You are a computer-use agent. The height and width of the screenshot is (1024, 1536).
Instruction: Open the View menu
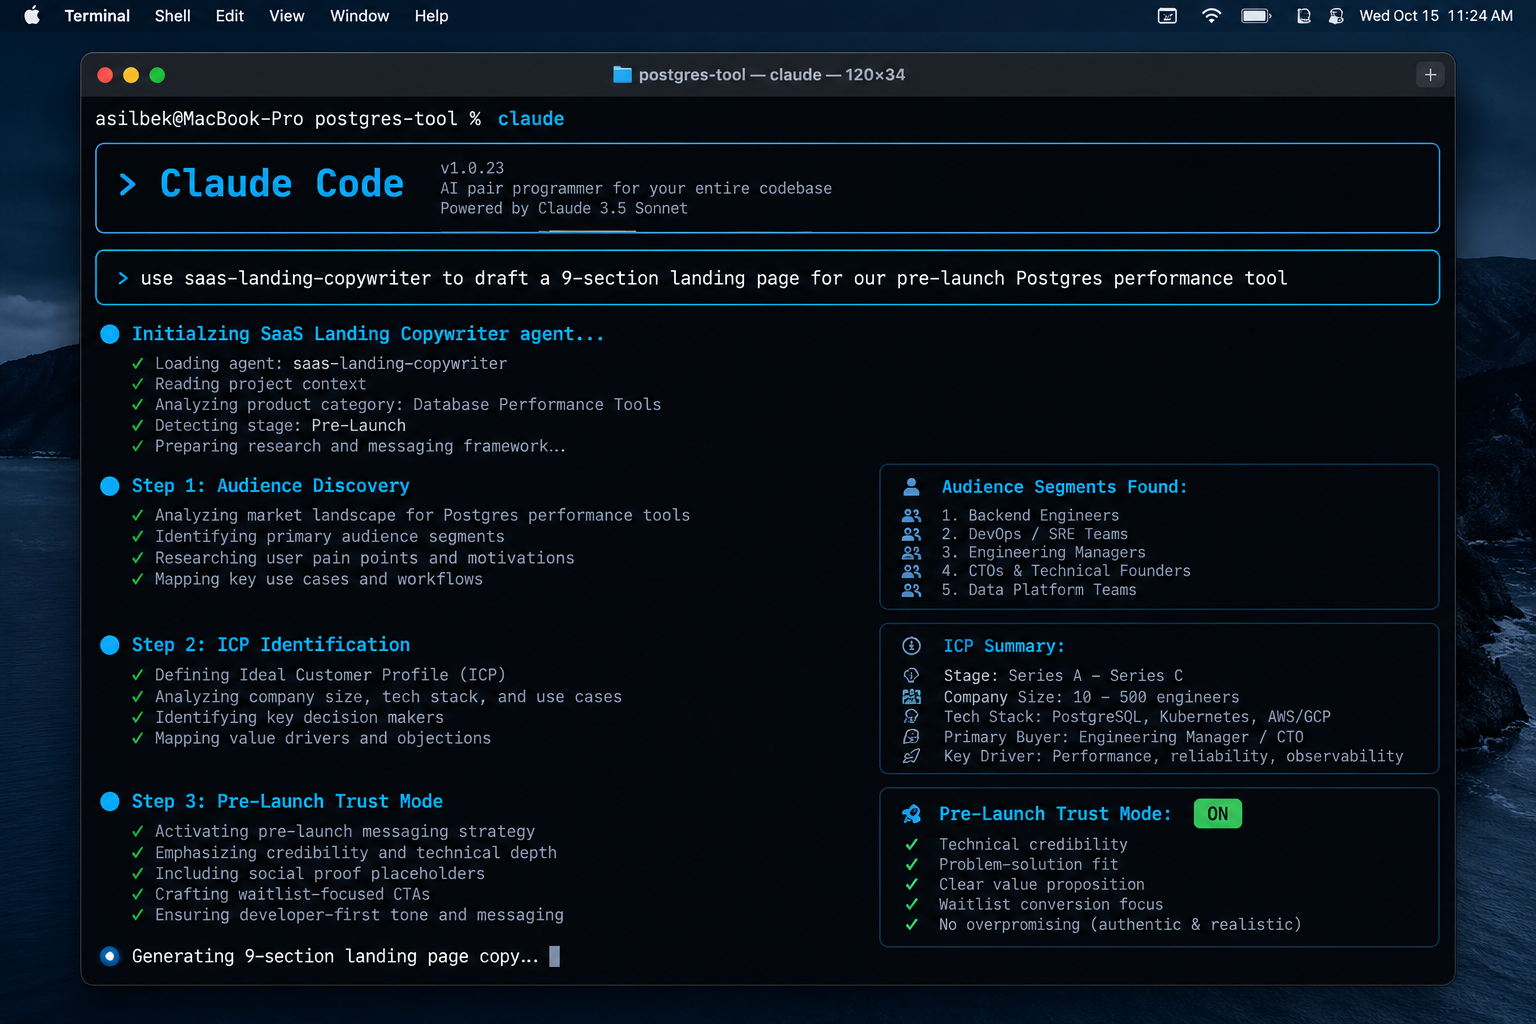(x=286, y=16)
